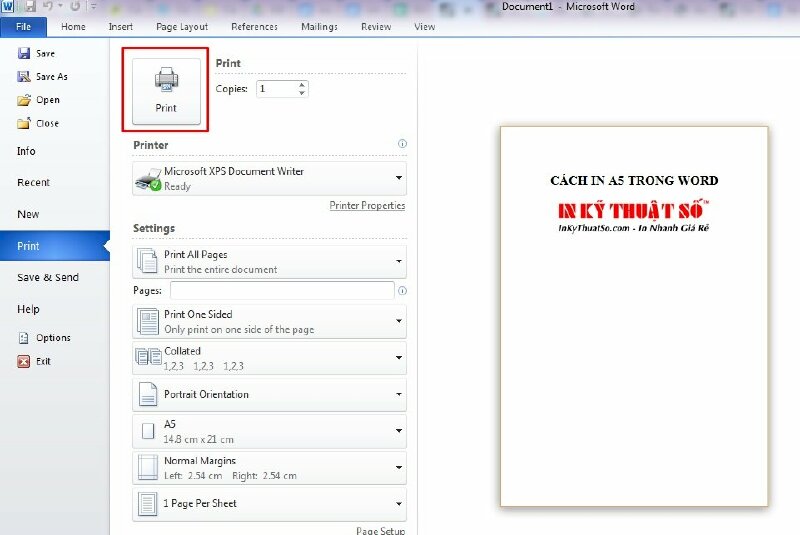The image size is (800, 535).
Task: Click the Open folder icon
Action: (24, 100)
